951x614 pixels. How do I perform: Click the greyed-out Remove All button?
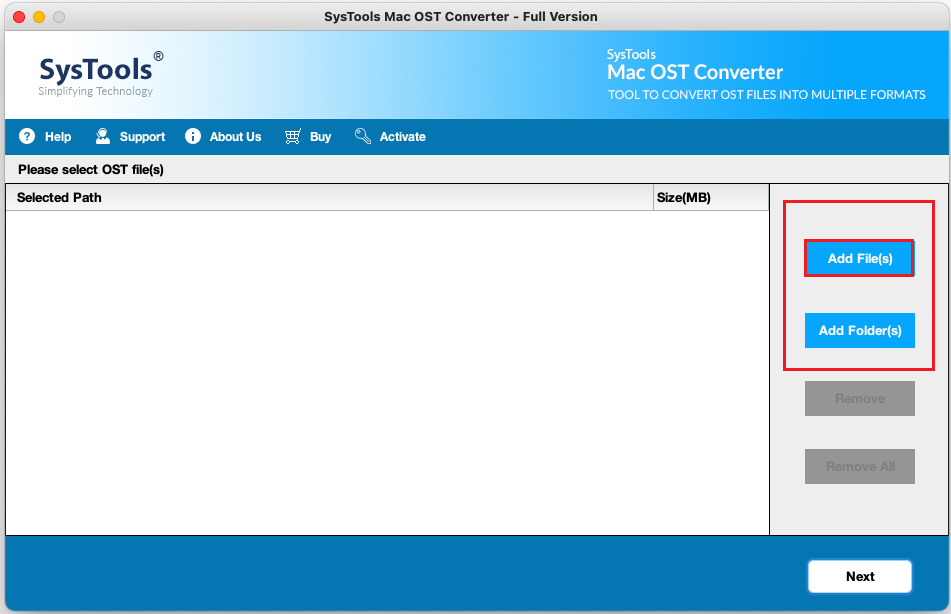coord(859,467)
